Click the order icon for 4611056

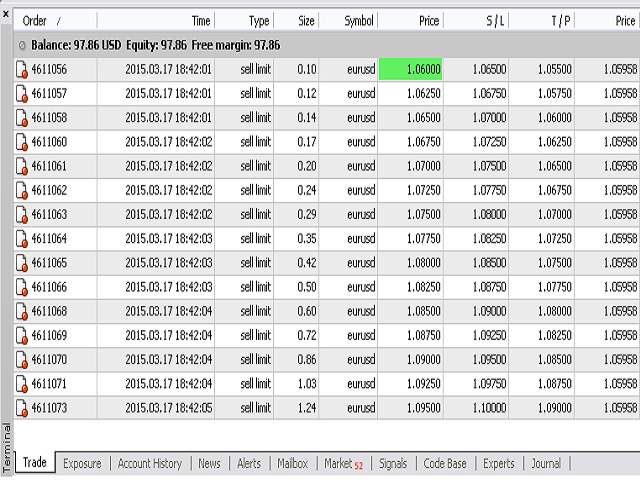click(22, 70)
